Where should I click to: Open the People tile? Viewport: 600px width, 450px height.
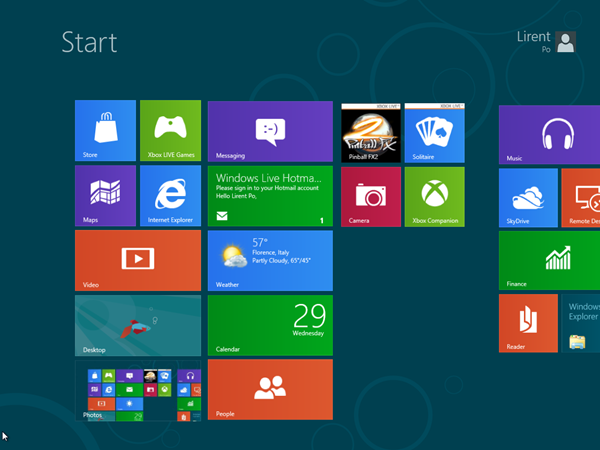click(x=270, y=390)
